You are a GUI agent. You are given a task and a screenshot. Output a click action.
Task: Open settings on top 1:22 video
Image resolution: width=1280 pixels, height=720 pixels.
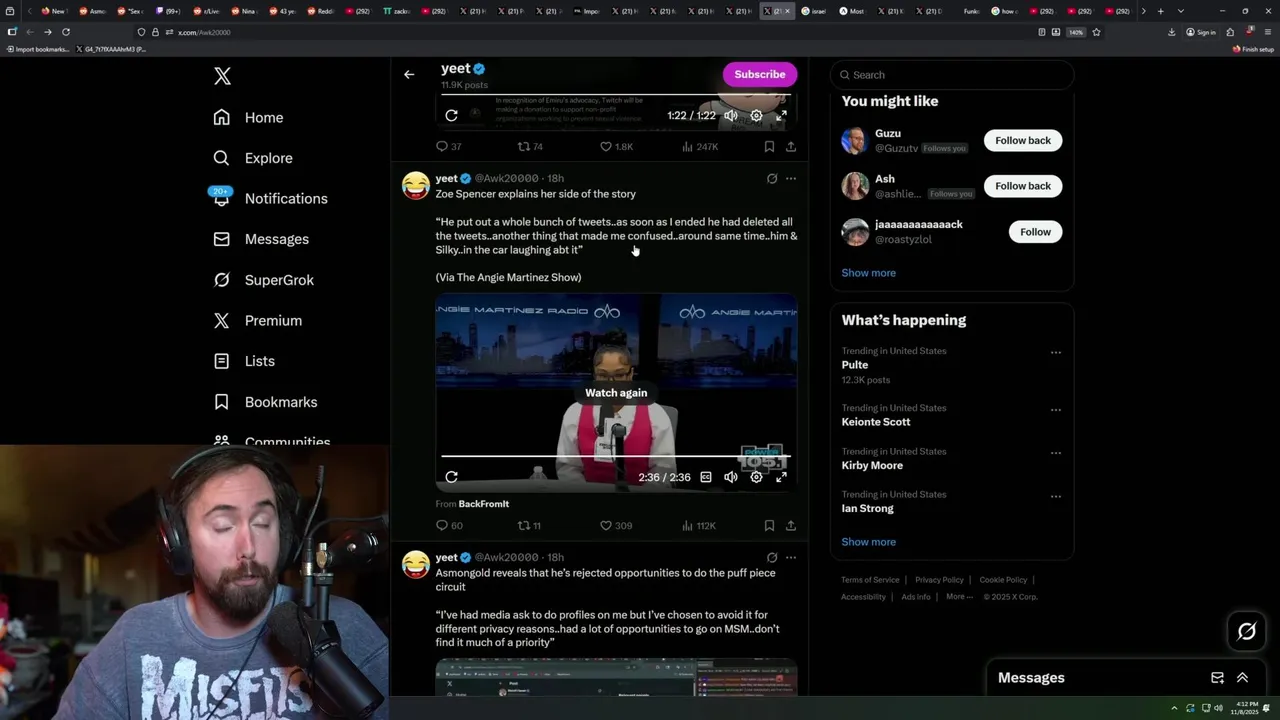coord(756,116)
